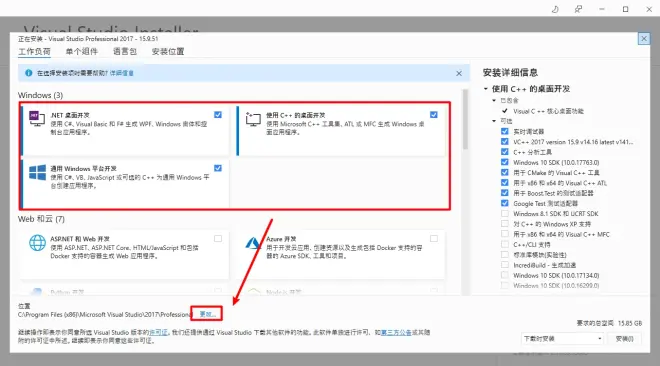
Task: Collapse the 使用 C++ 的桌面开发 details tree
Action: point(486,89)
